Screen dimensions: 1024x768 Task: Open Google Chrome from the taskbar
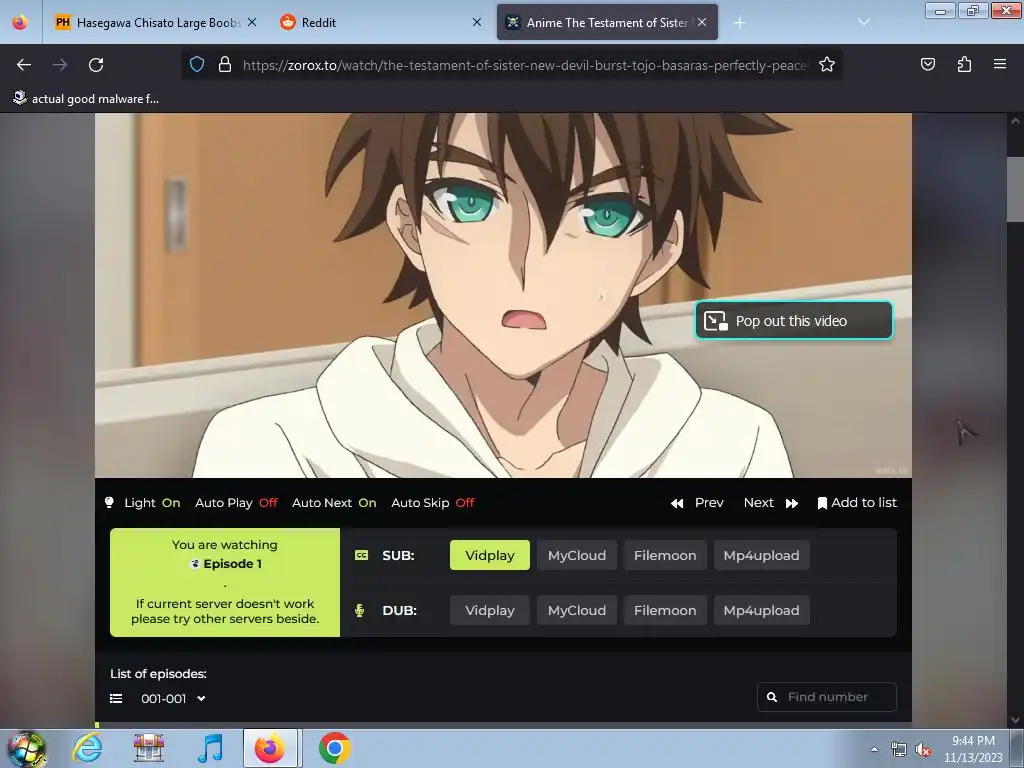click(x=334, y=748)
